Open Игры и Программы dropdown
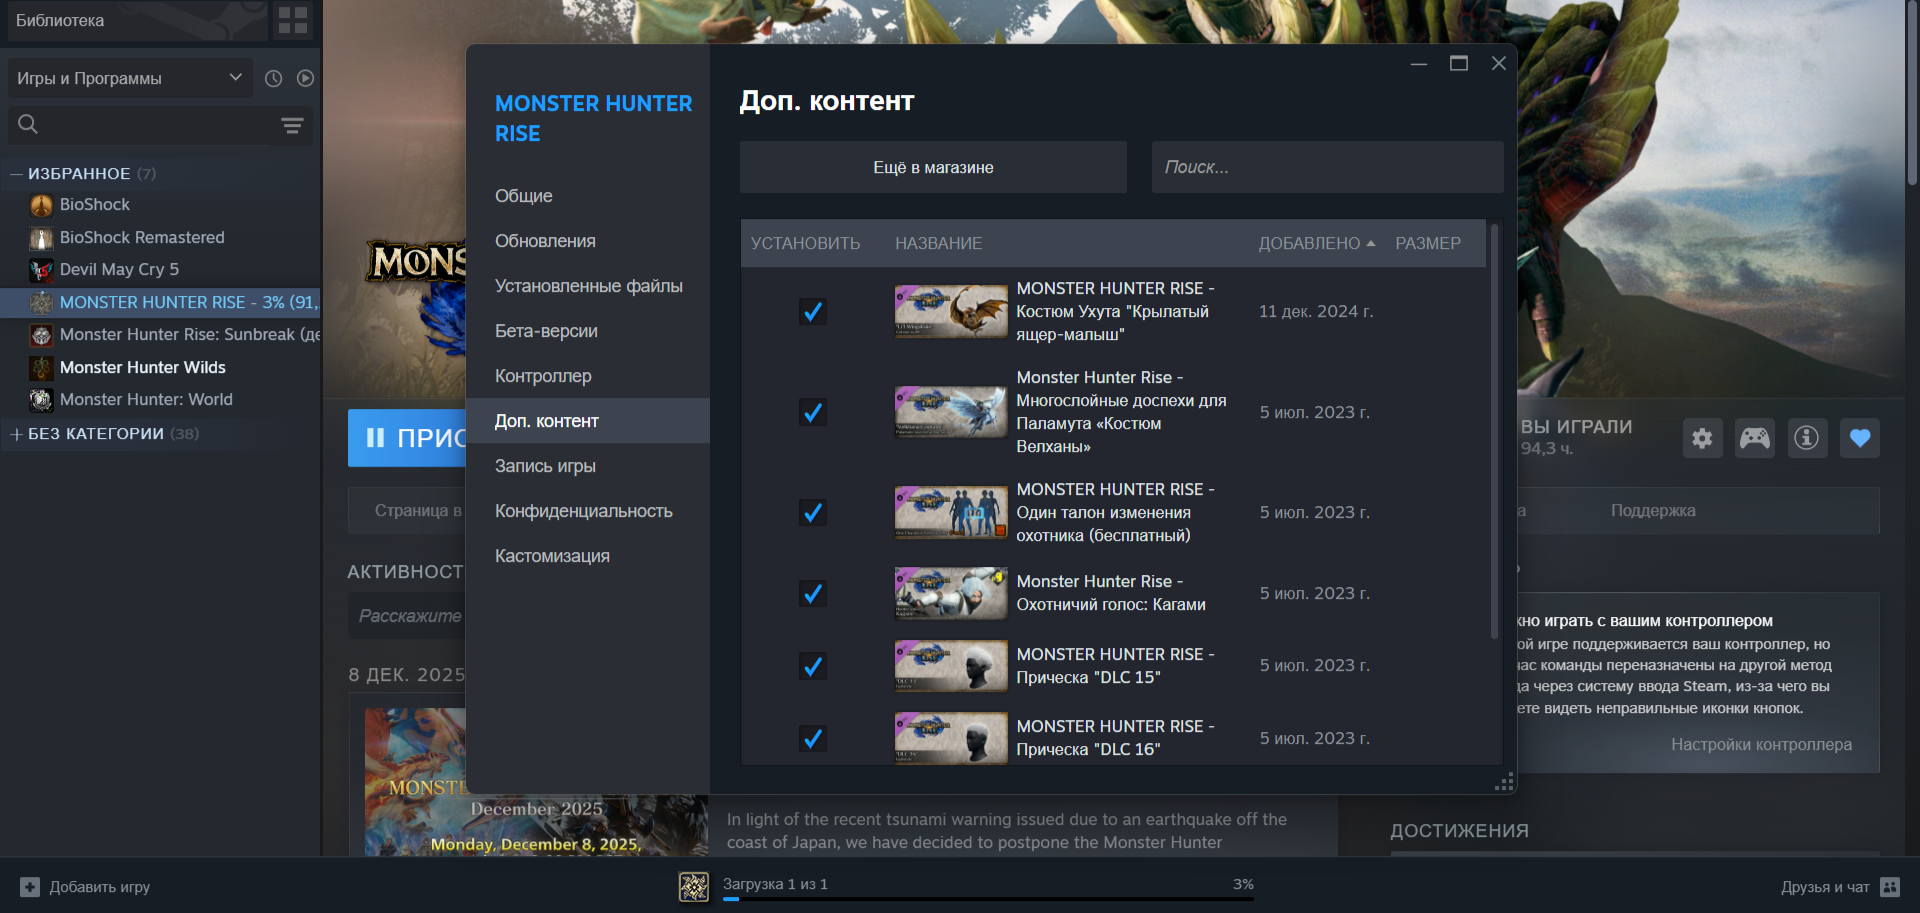This screenshot has height=913, width=1920. [130, 78]
